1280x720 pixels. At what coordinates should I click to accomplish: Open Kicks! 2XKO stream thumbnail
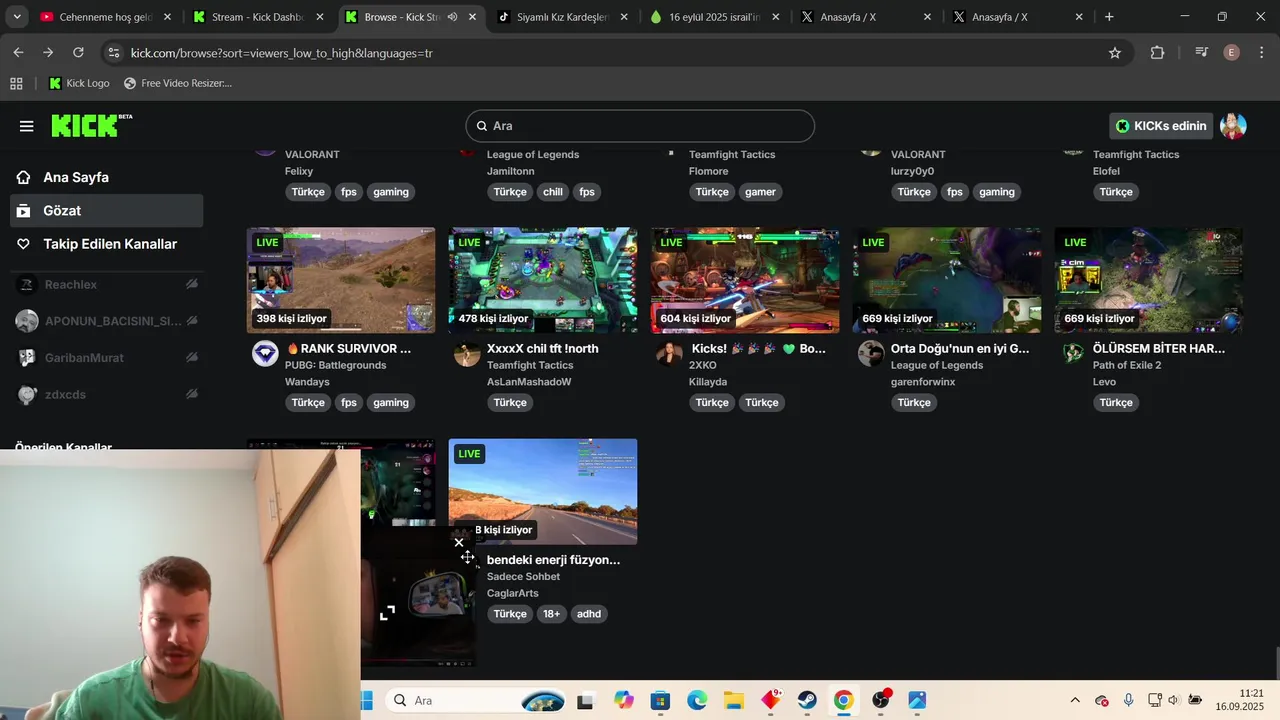pos(745,280)
